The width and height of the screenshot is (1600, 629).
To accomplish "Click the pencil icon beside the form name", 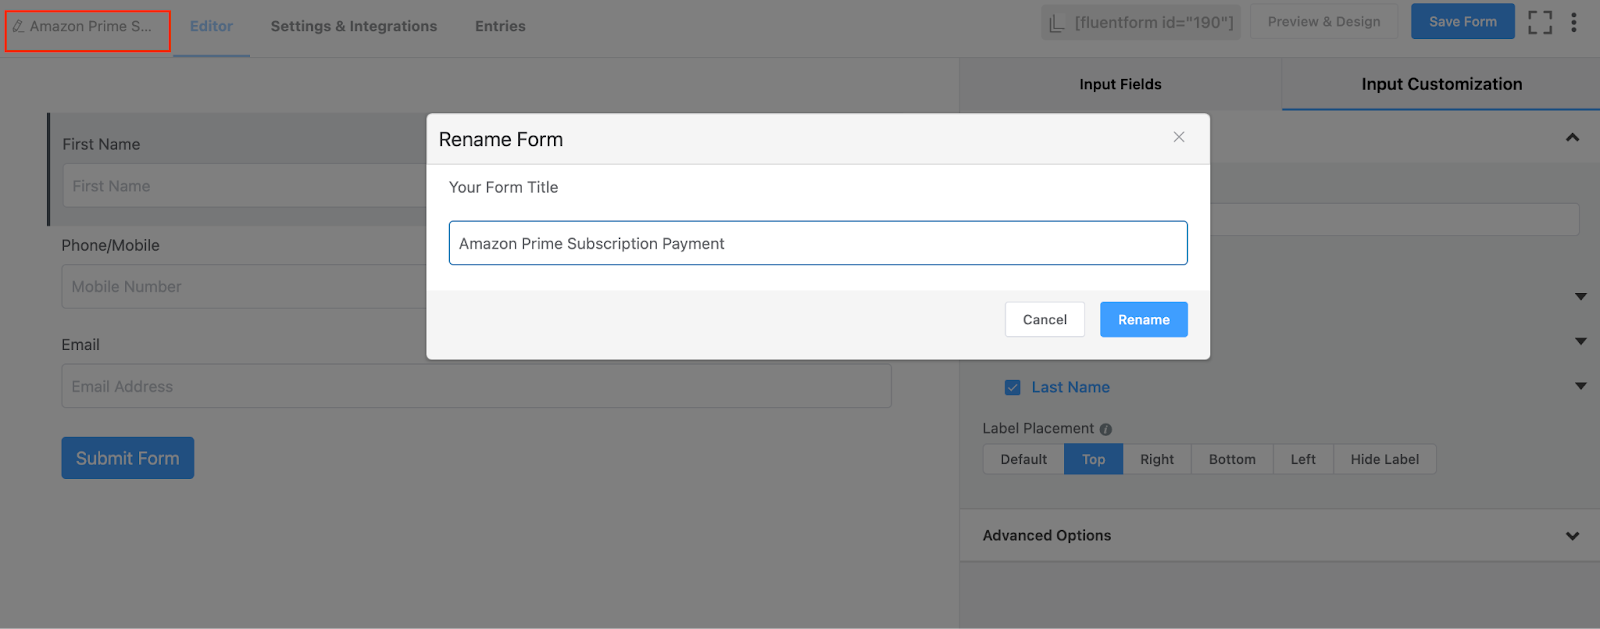I will [18, 26].
